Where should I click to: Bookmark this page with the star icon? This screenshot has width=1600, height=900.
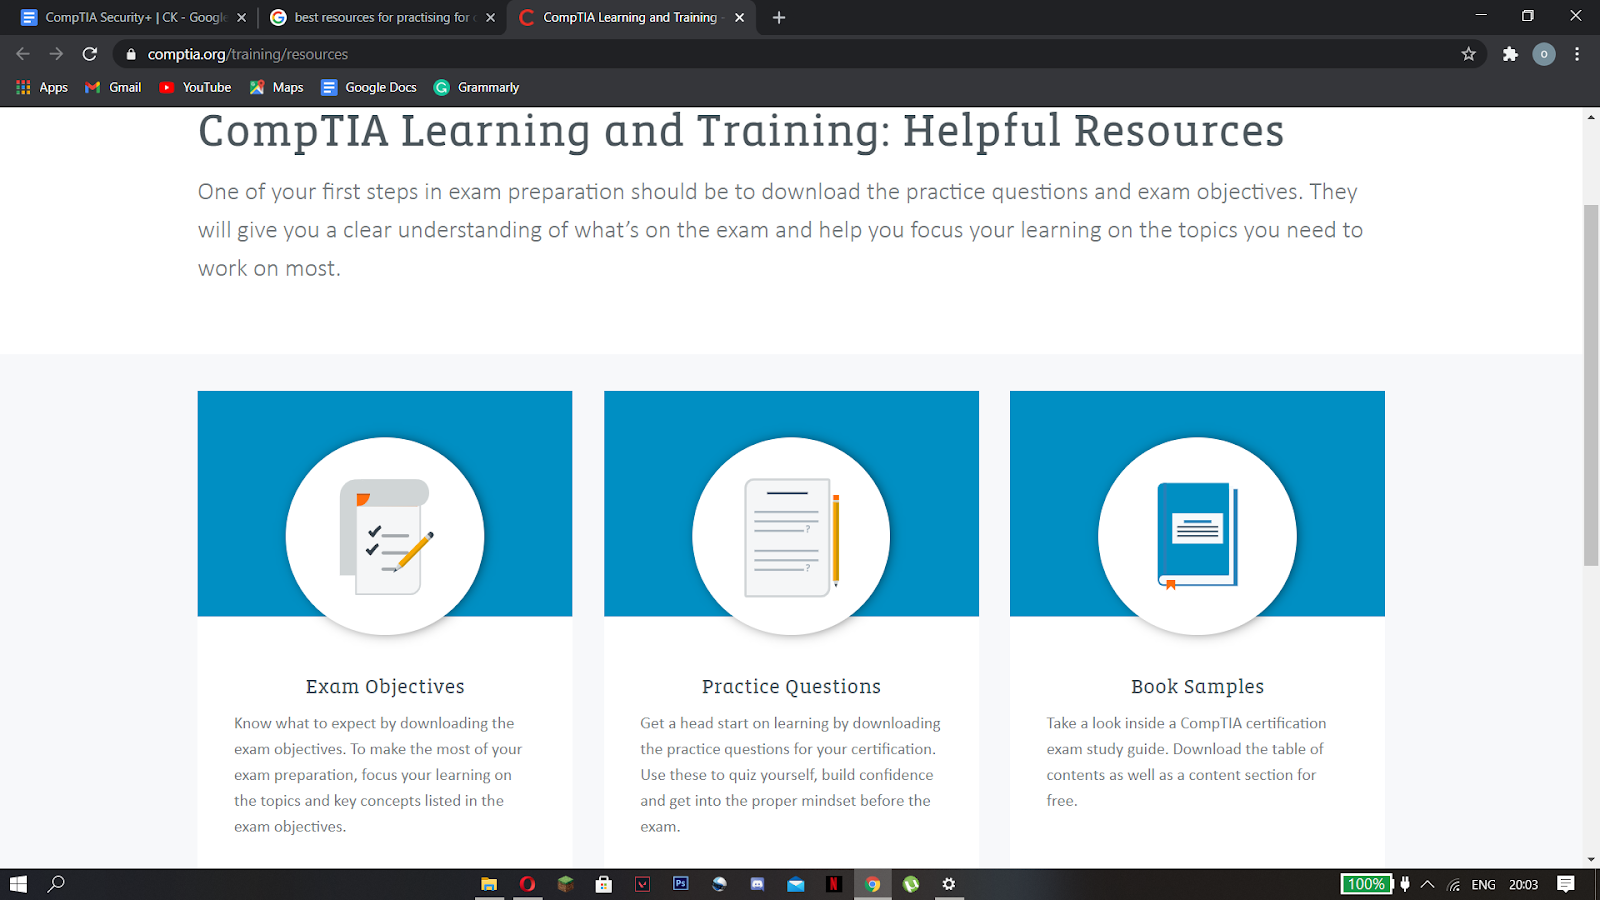[x=1468, y=54]
